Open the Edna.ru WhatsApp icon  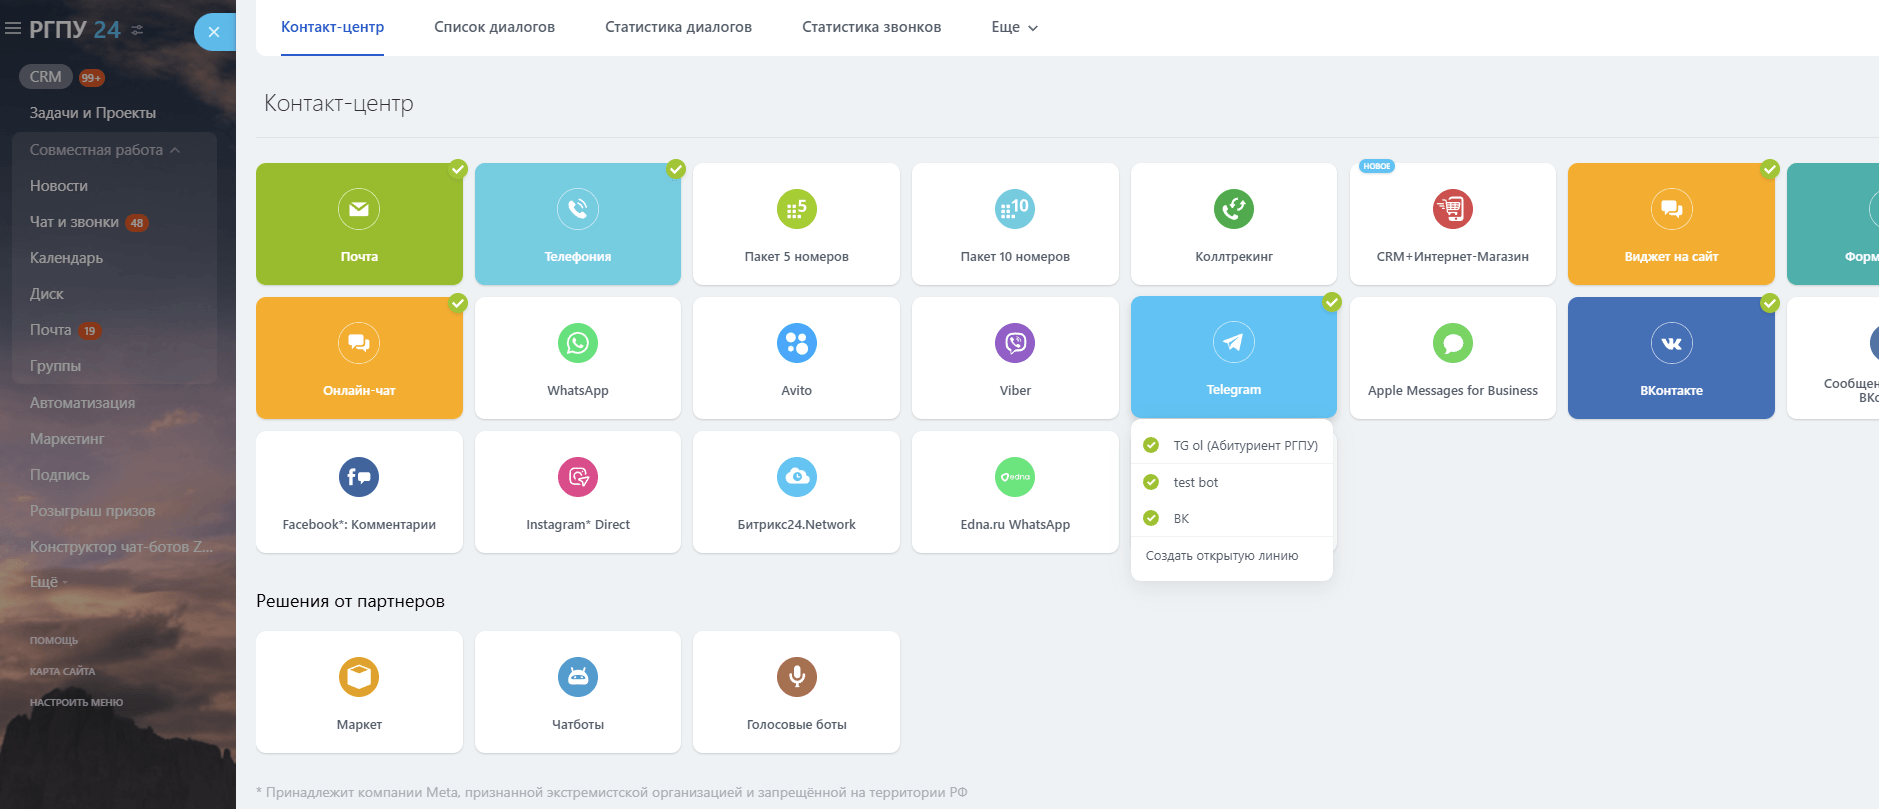(1015, 477)
